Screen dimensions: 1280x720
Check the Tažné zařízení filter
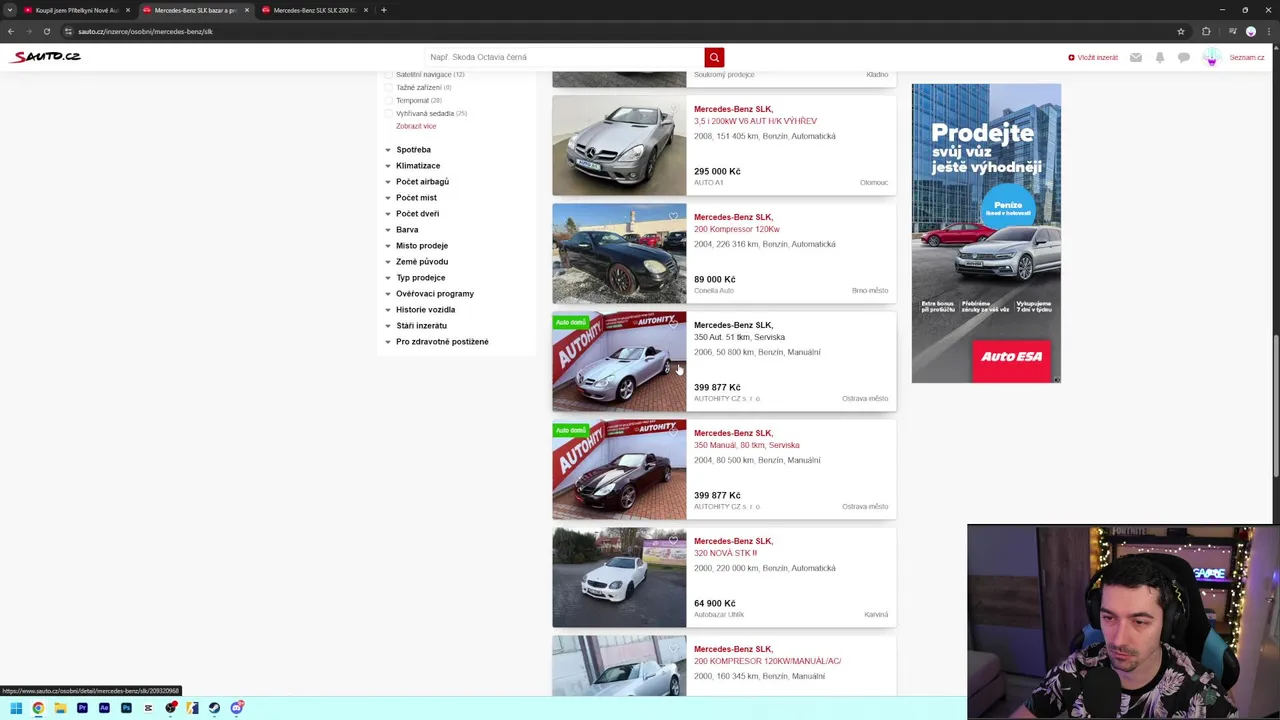(x=389, y=88)
